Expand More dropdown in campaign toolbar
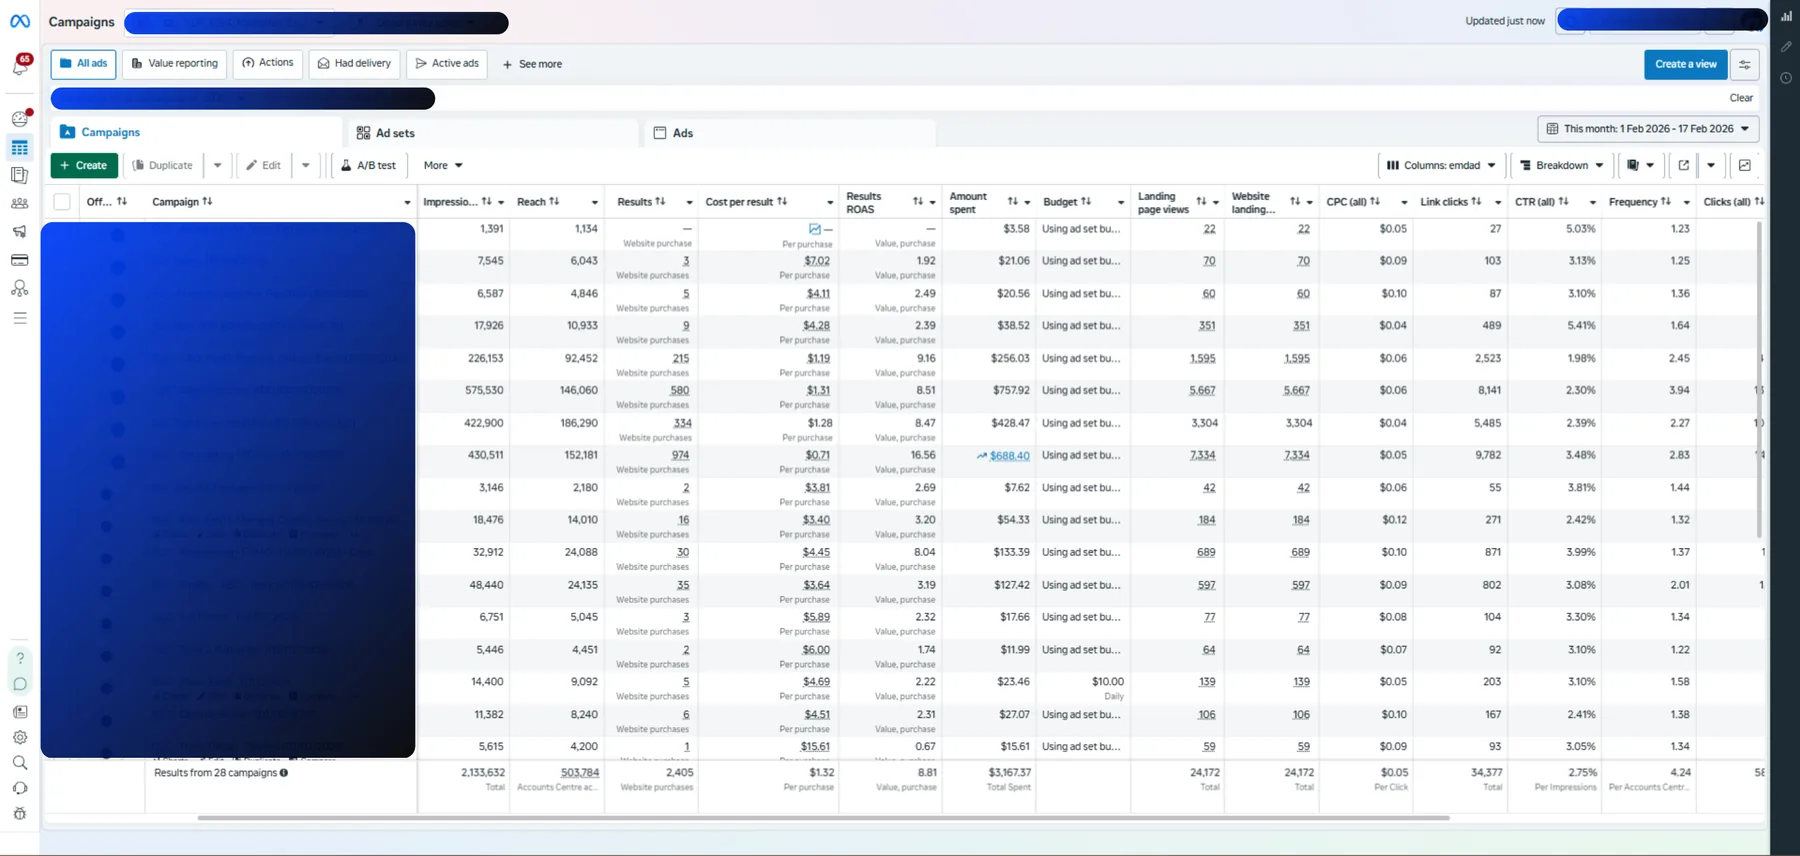Screen dimensions: 1800x856 pos(443,165)
